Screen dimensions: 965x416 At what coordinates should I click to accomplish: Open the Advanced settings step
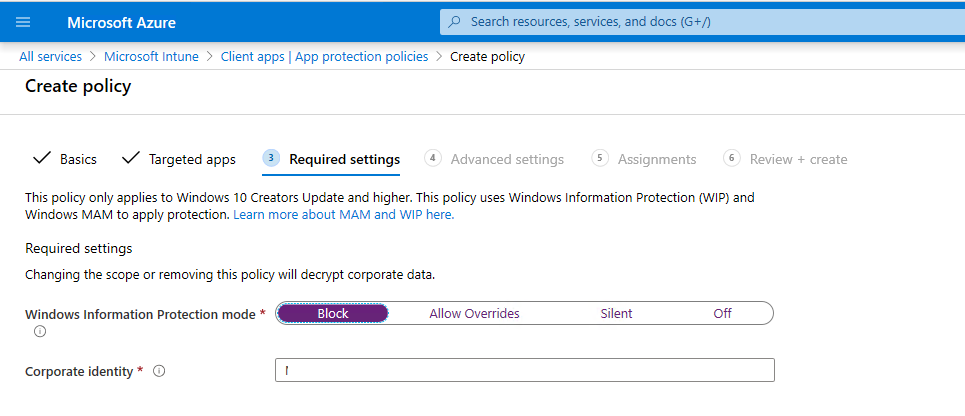[x=507, y=159]
